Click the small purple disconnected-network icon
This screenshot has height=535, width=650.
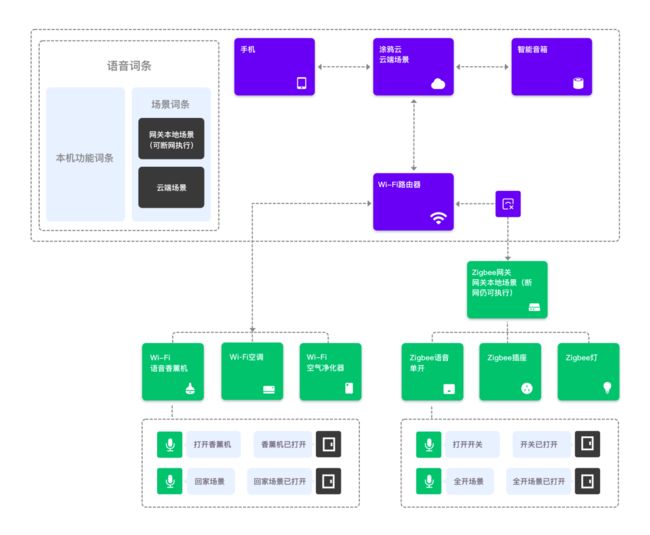(x=508, y=204)
